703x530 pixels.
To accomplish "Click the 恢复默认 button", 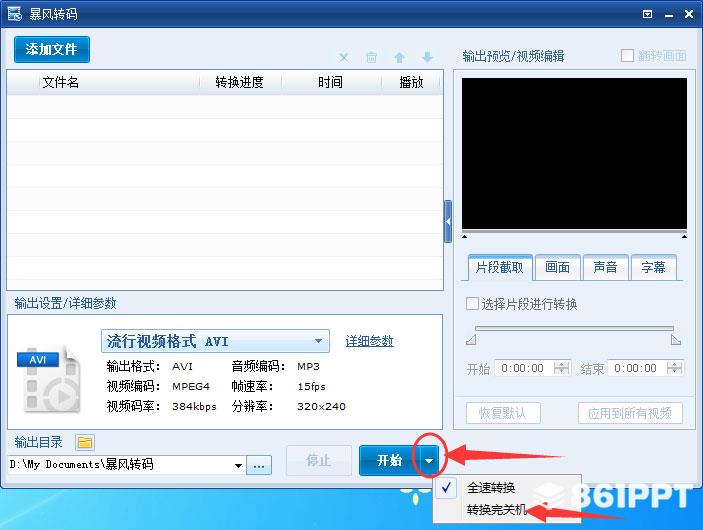I will (503, 413).
